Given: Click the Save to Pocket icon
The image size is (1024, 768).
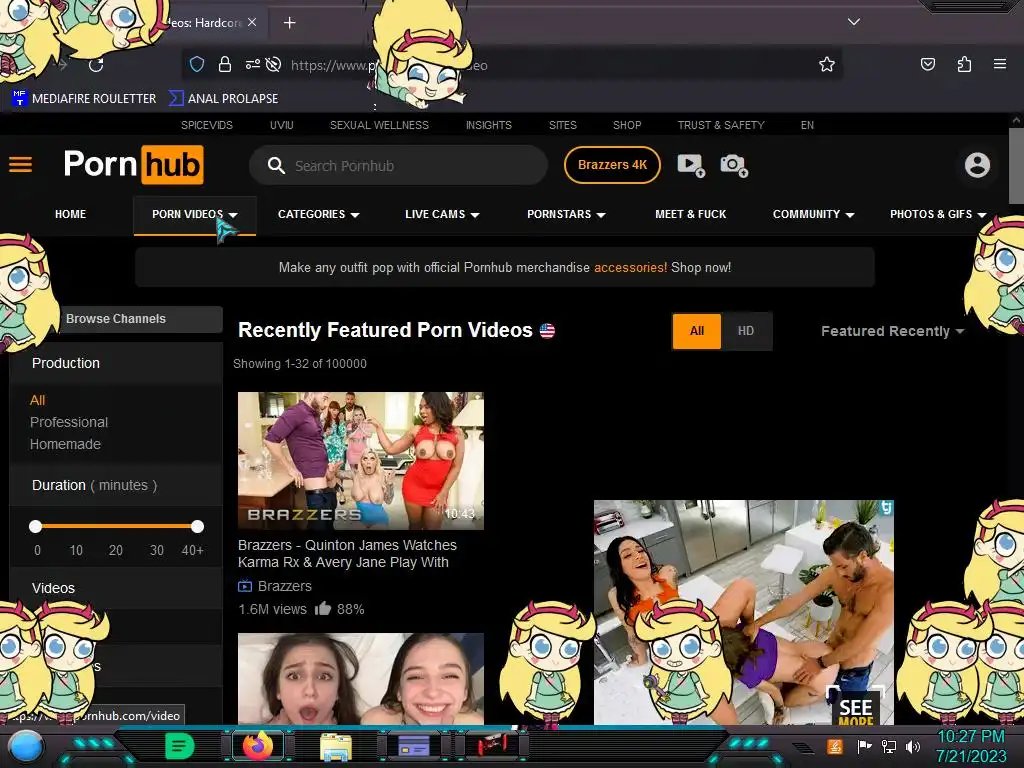Looking at the screenshot, I should coord(927,64).
